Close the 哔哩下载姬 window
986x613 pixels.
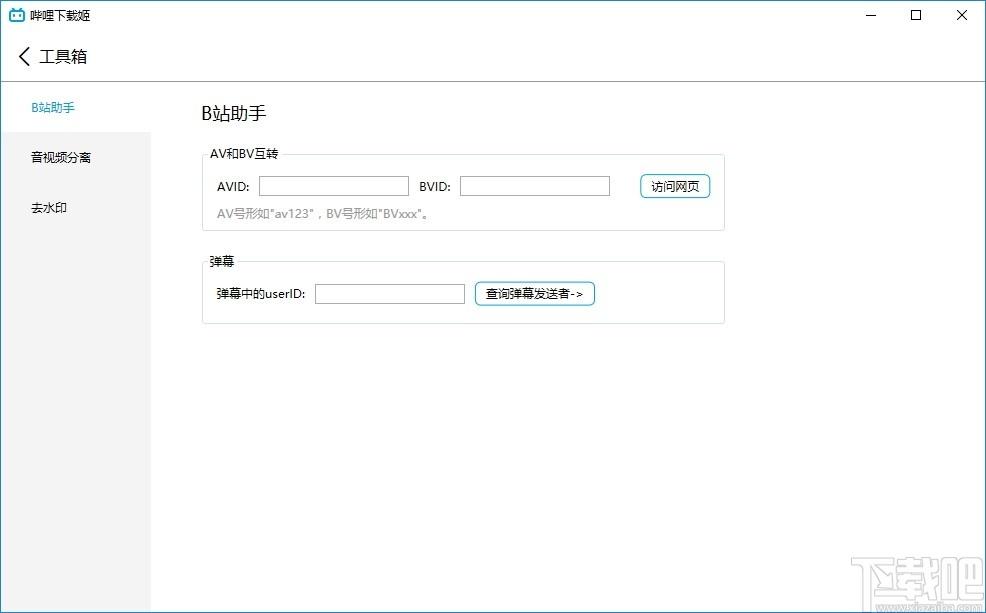point(961,15)
